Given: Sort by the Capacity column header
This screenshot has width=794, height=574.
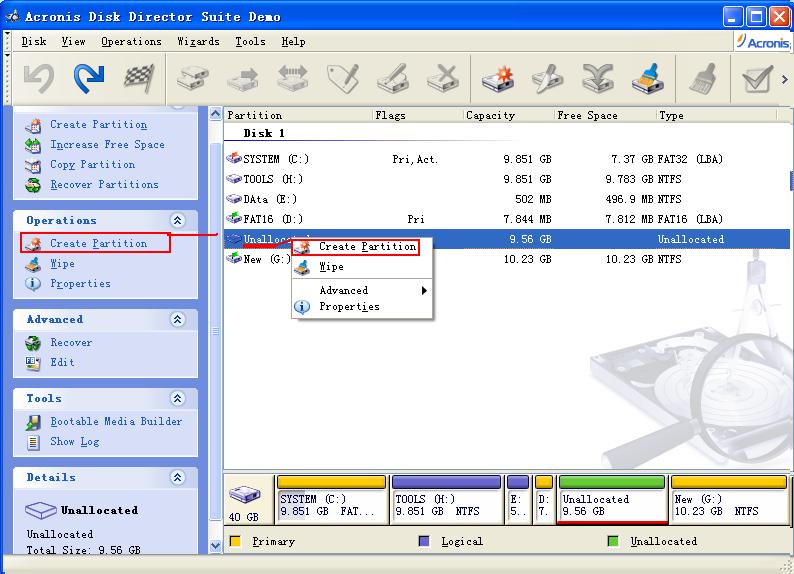Looking at the screenshot, I should point(508,115).
